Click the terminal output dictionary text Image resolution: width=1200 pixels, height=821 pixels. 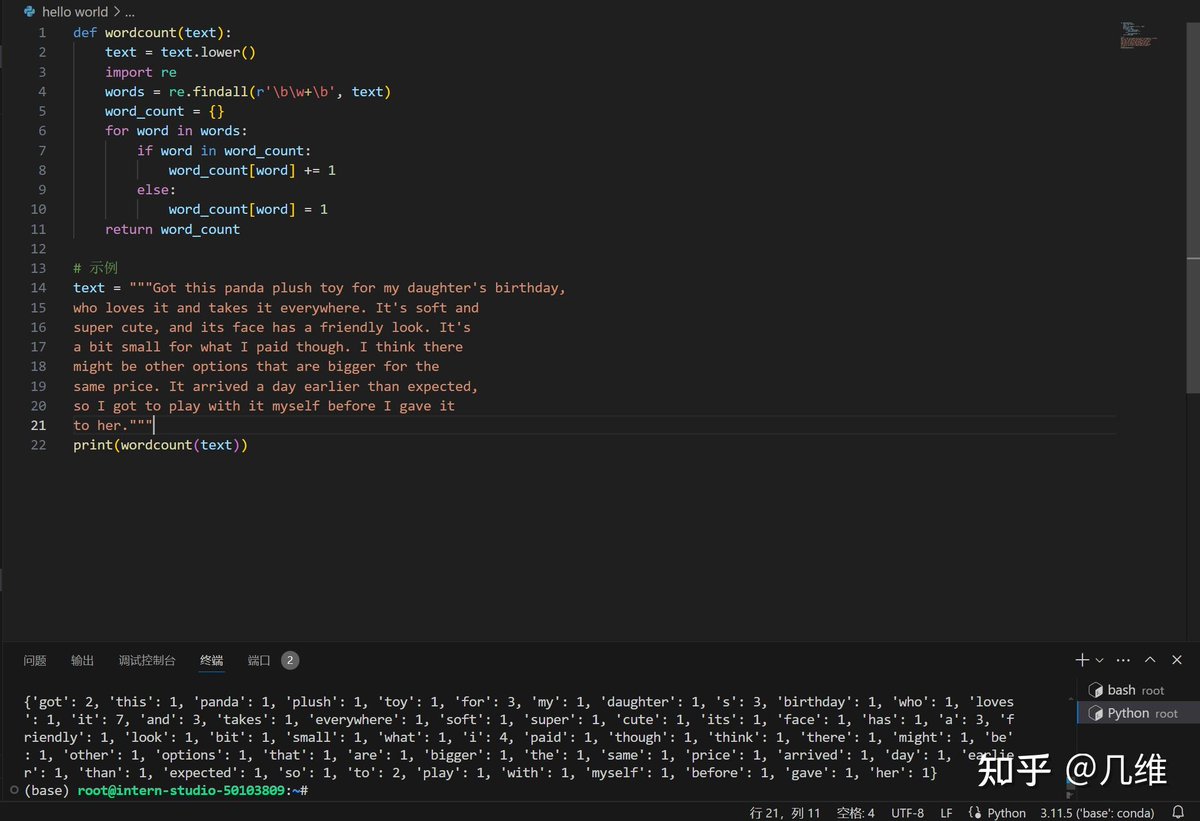(520, 737)
